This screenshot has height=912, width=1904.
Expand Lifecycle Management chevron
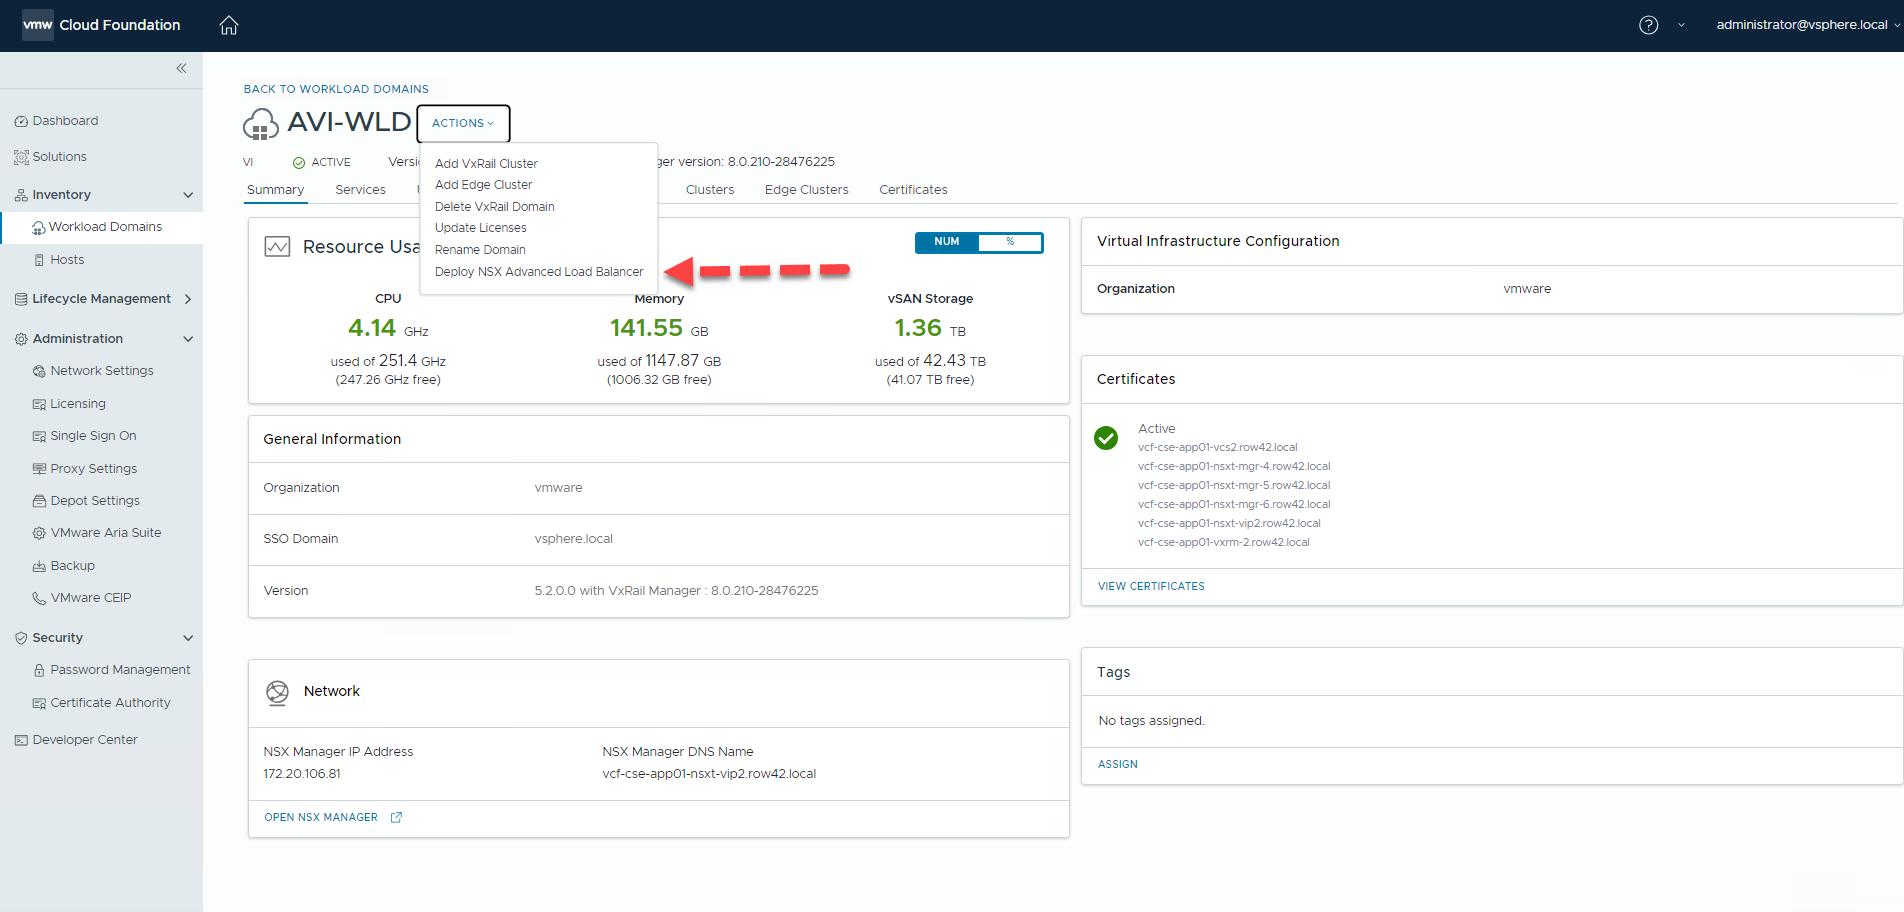pyautogui.click(x=188, y=299)
